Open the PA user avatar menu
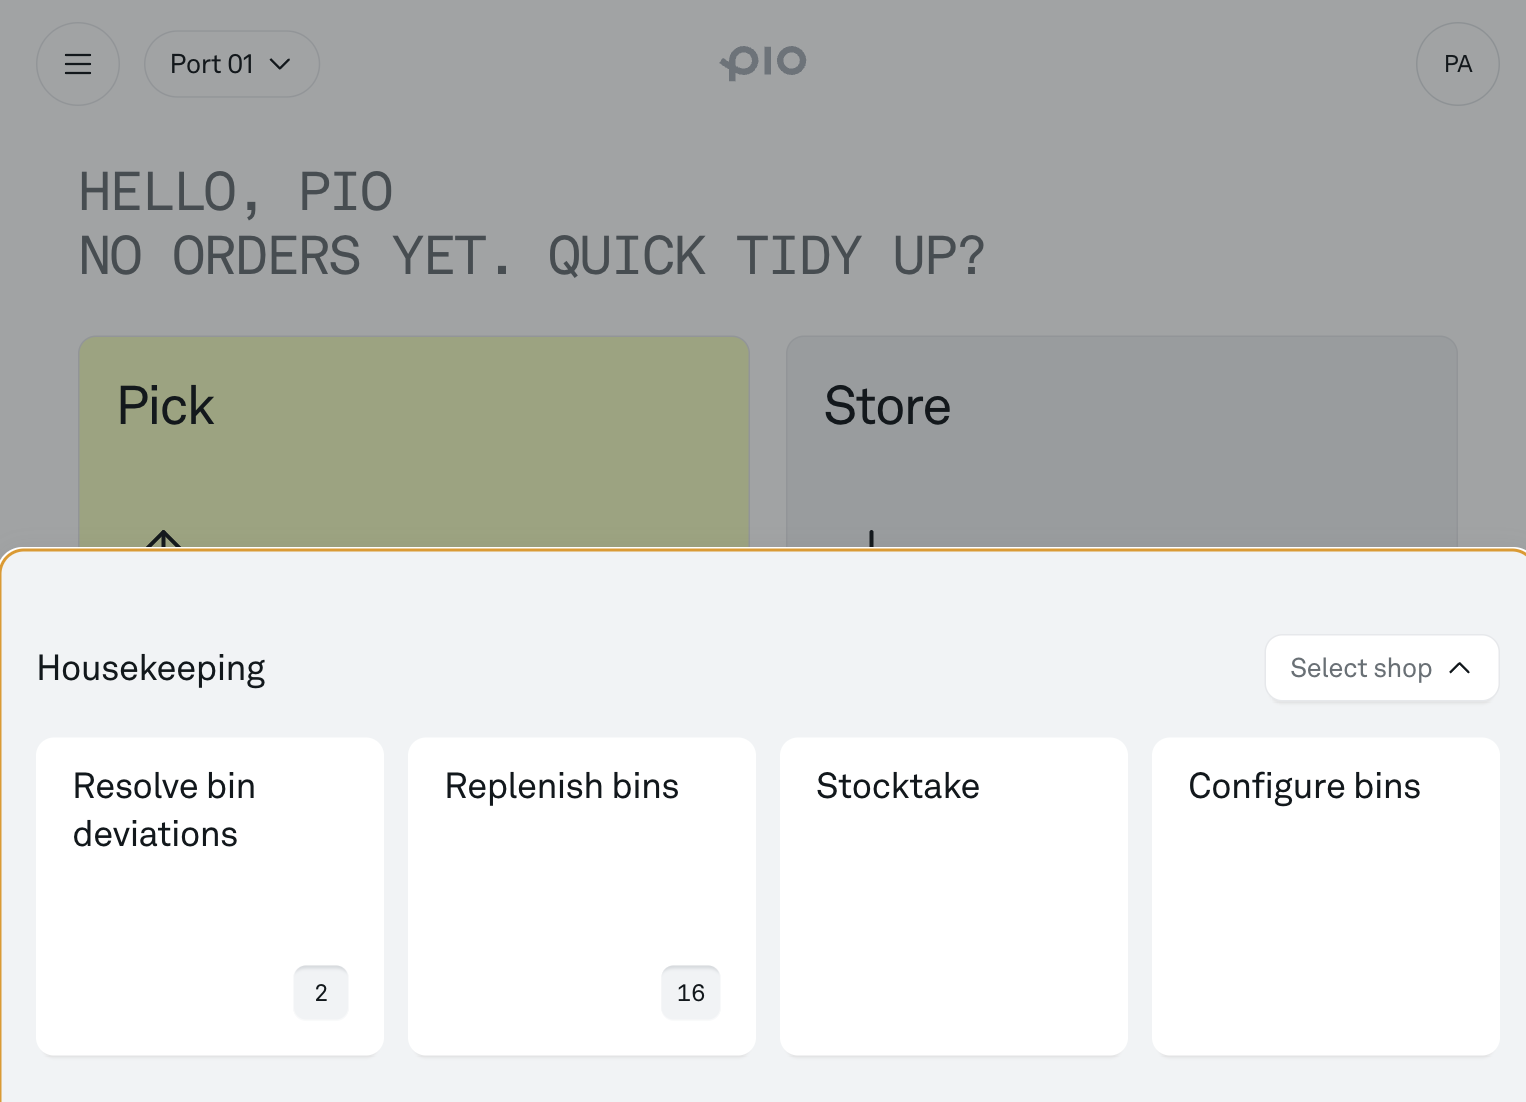Screen dimensions: 1526x1102 (1458, 64)
